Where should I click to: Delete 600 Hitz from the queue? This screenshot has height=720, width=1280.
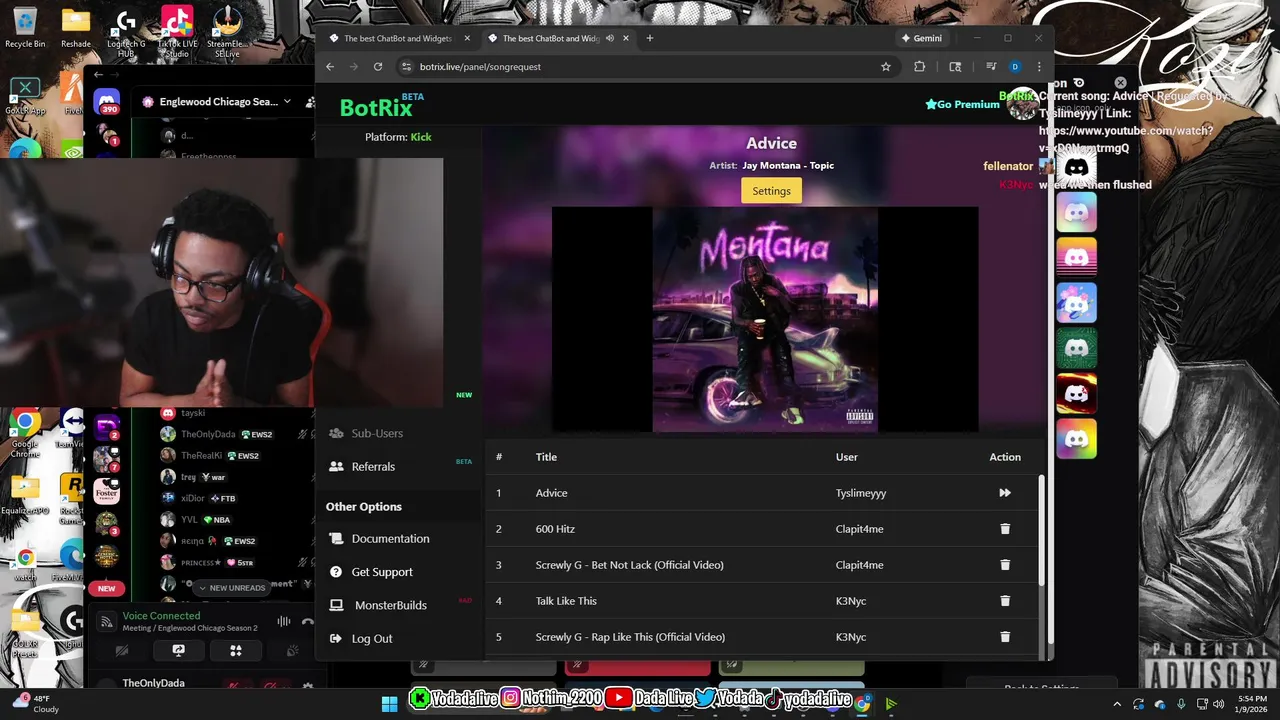(x=1005, y=529)
